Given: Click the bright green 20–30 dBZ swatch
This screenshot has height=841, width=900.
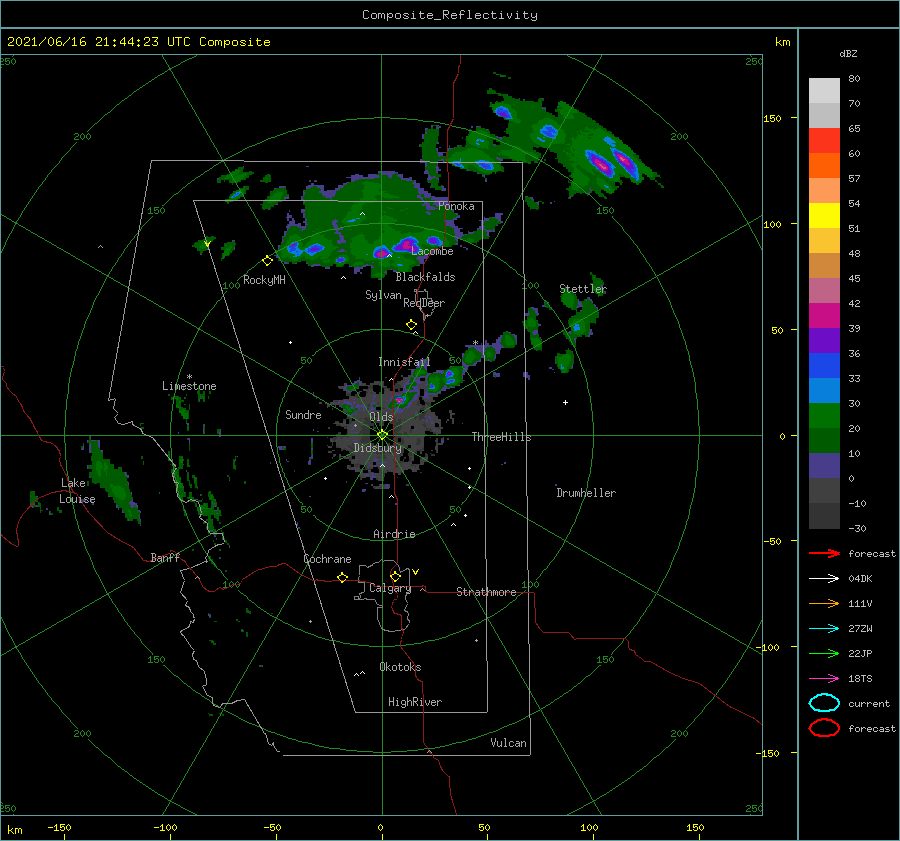Looking at the screenshot, I should [824, 416].
